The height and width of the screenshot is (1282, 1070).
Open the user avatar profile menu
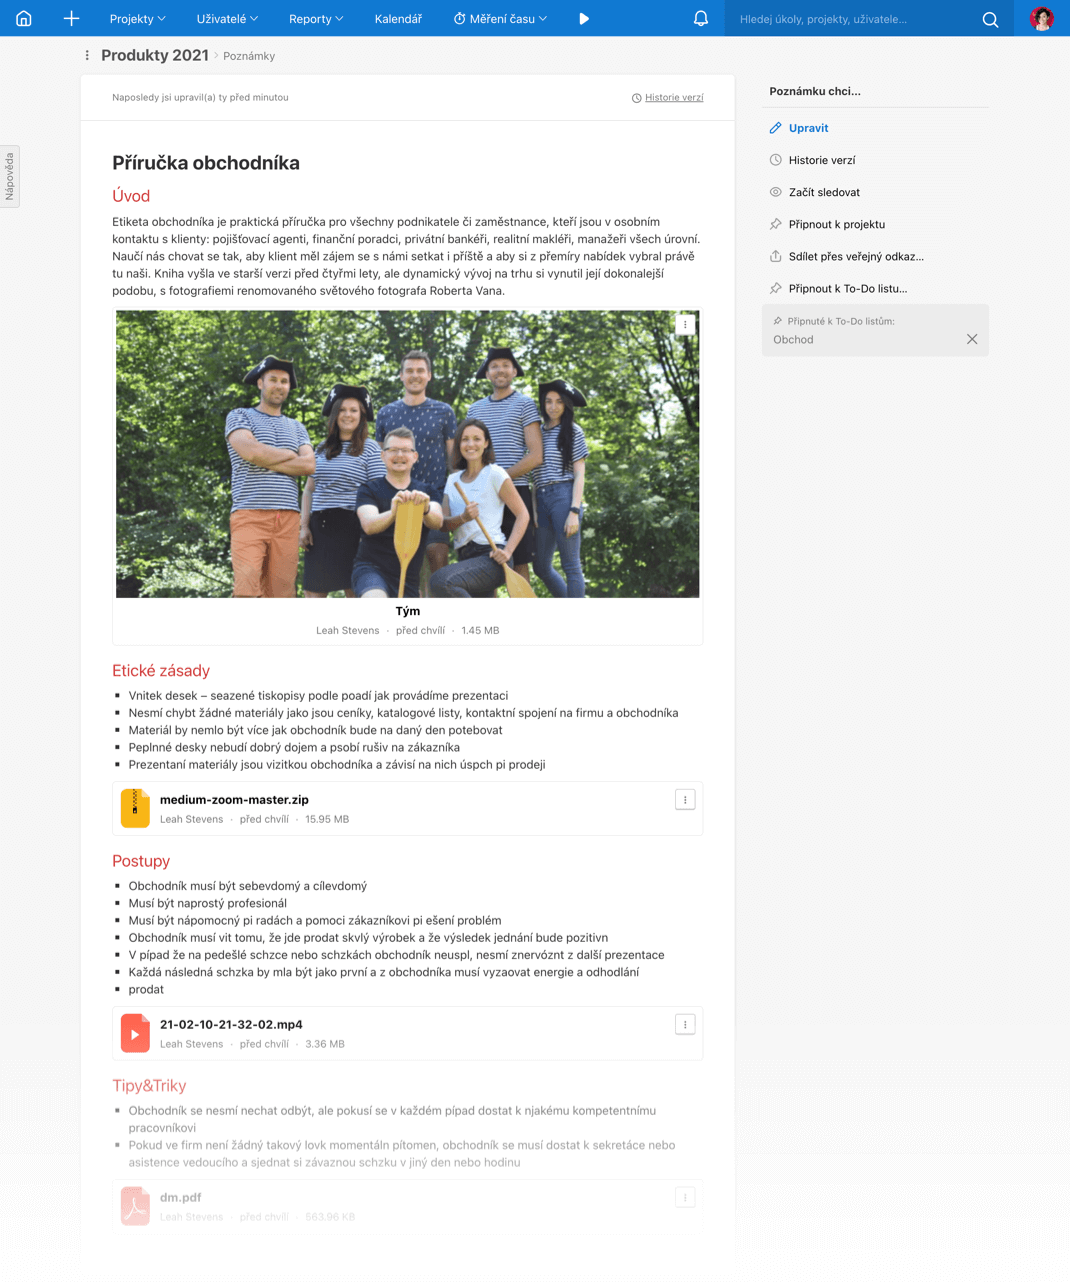pyautogui.click(x=1042, y=18)
